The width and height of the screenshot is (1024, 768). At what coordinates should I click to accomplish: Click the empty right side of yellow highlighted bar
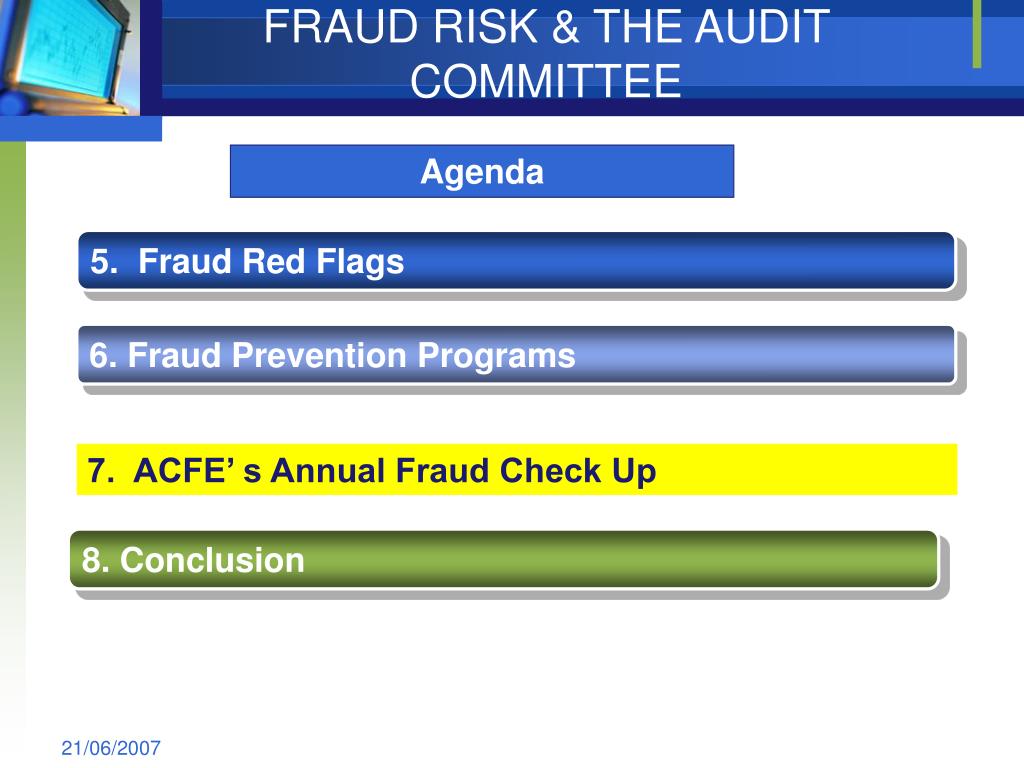807,470
